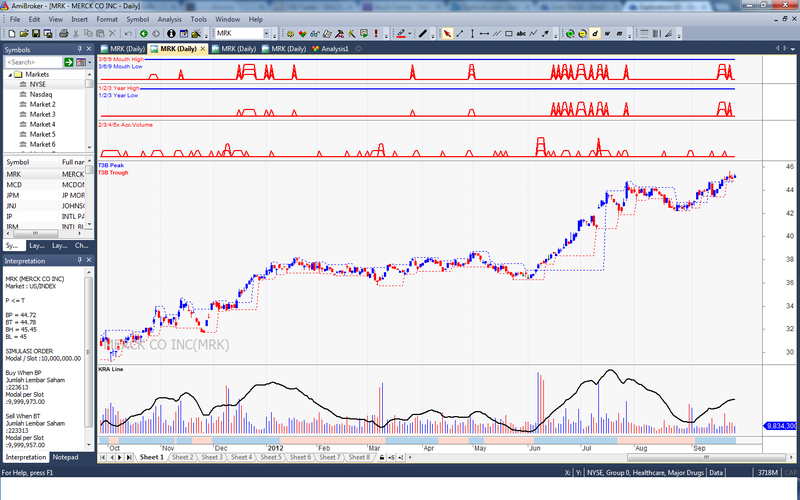Close the active MRK (Daily) tab
Image resolution: width=800 pixels, height=500 pixels.
[203, 49]
